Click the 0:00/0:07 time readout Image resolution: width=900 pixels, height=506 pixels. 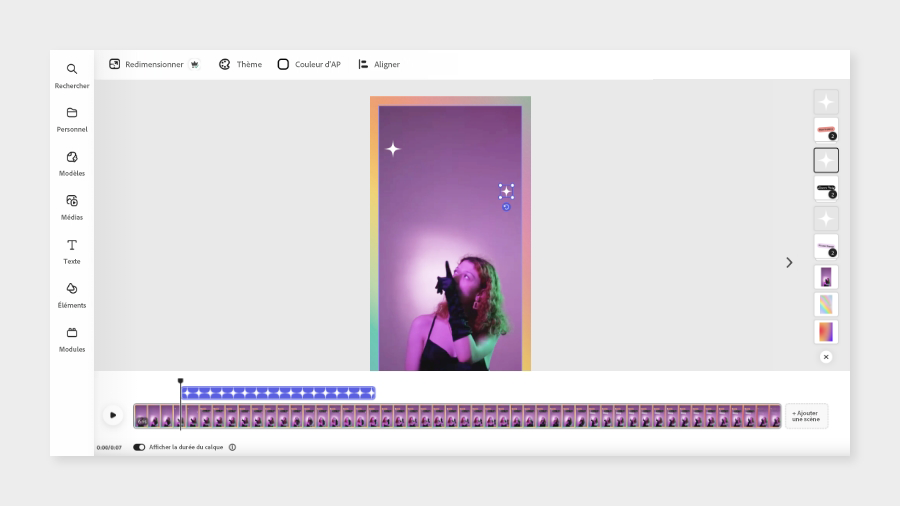(109, 447)
